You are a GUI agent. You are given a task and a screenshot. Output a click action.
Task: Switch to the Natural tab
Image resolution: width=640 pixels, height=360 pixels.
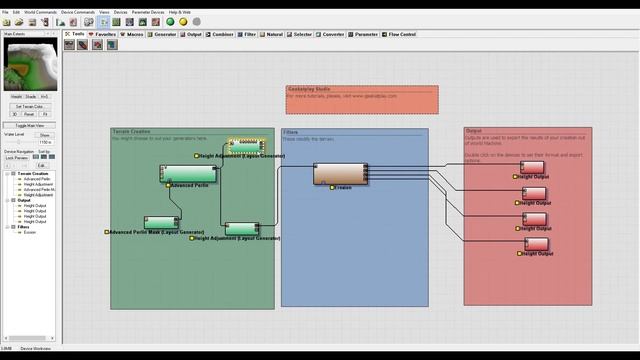coord(271,35)
